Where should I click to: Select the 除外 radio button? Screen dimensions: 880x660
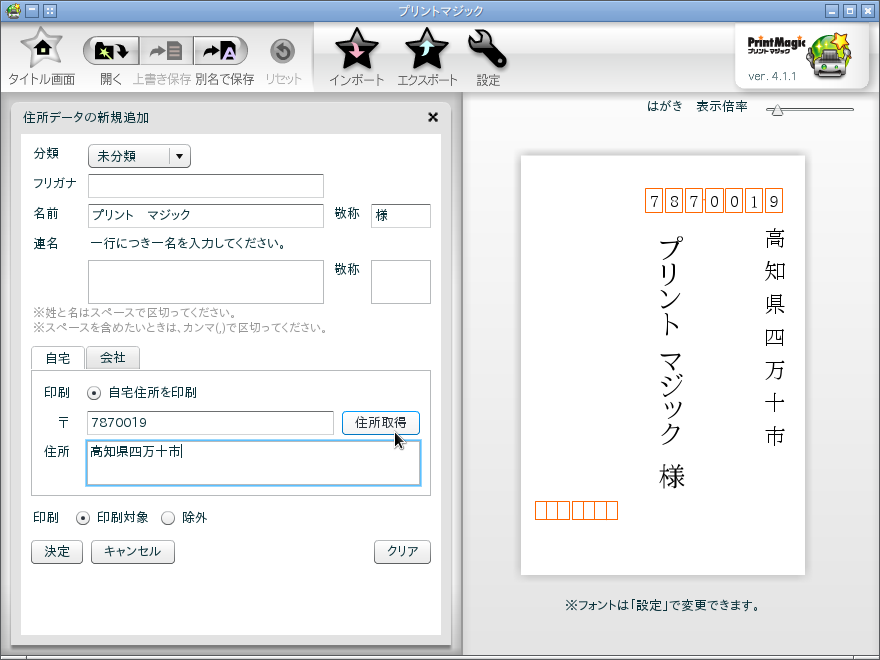168,518
